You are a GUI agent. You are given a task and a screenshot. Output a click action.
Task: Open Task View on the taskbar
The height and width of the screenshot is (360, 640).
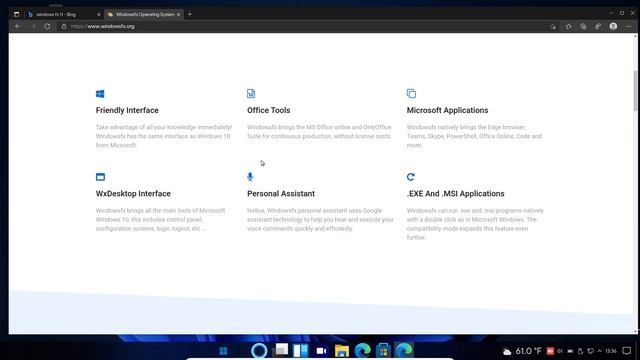(280, 350)
